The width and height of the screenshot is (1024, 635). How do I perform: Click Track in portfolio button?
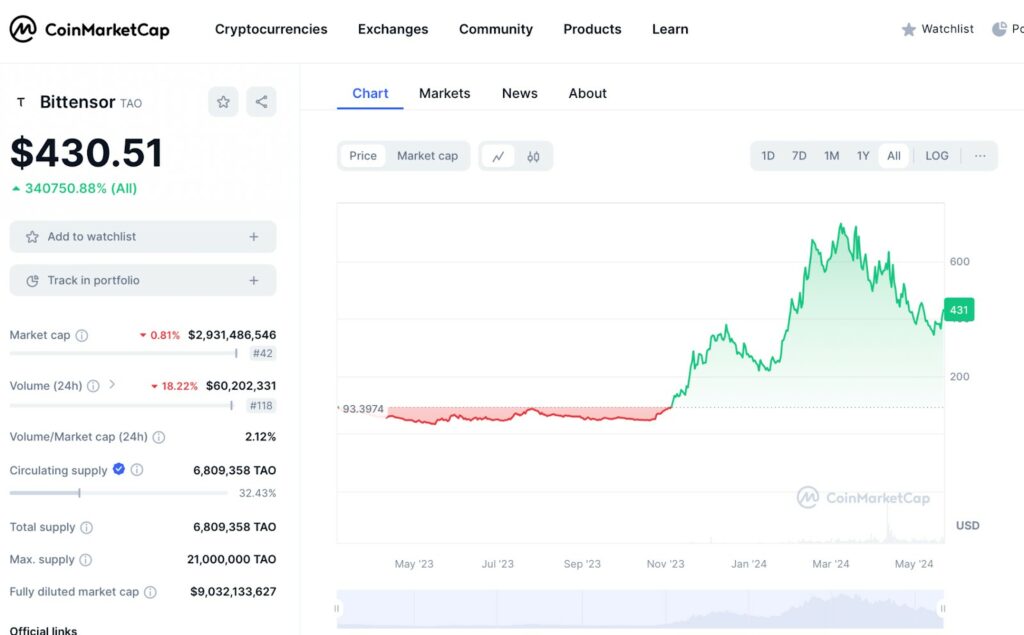(143, 281)
